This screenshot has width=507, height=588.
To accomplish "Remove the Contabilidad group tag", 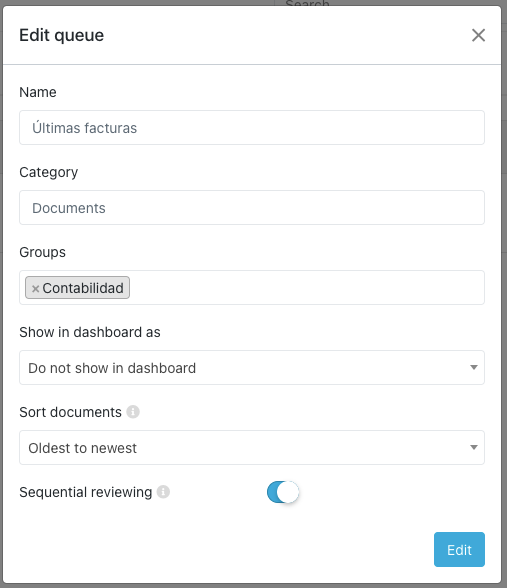I will pyautogui.click(x=35, y=288).
